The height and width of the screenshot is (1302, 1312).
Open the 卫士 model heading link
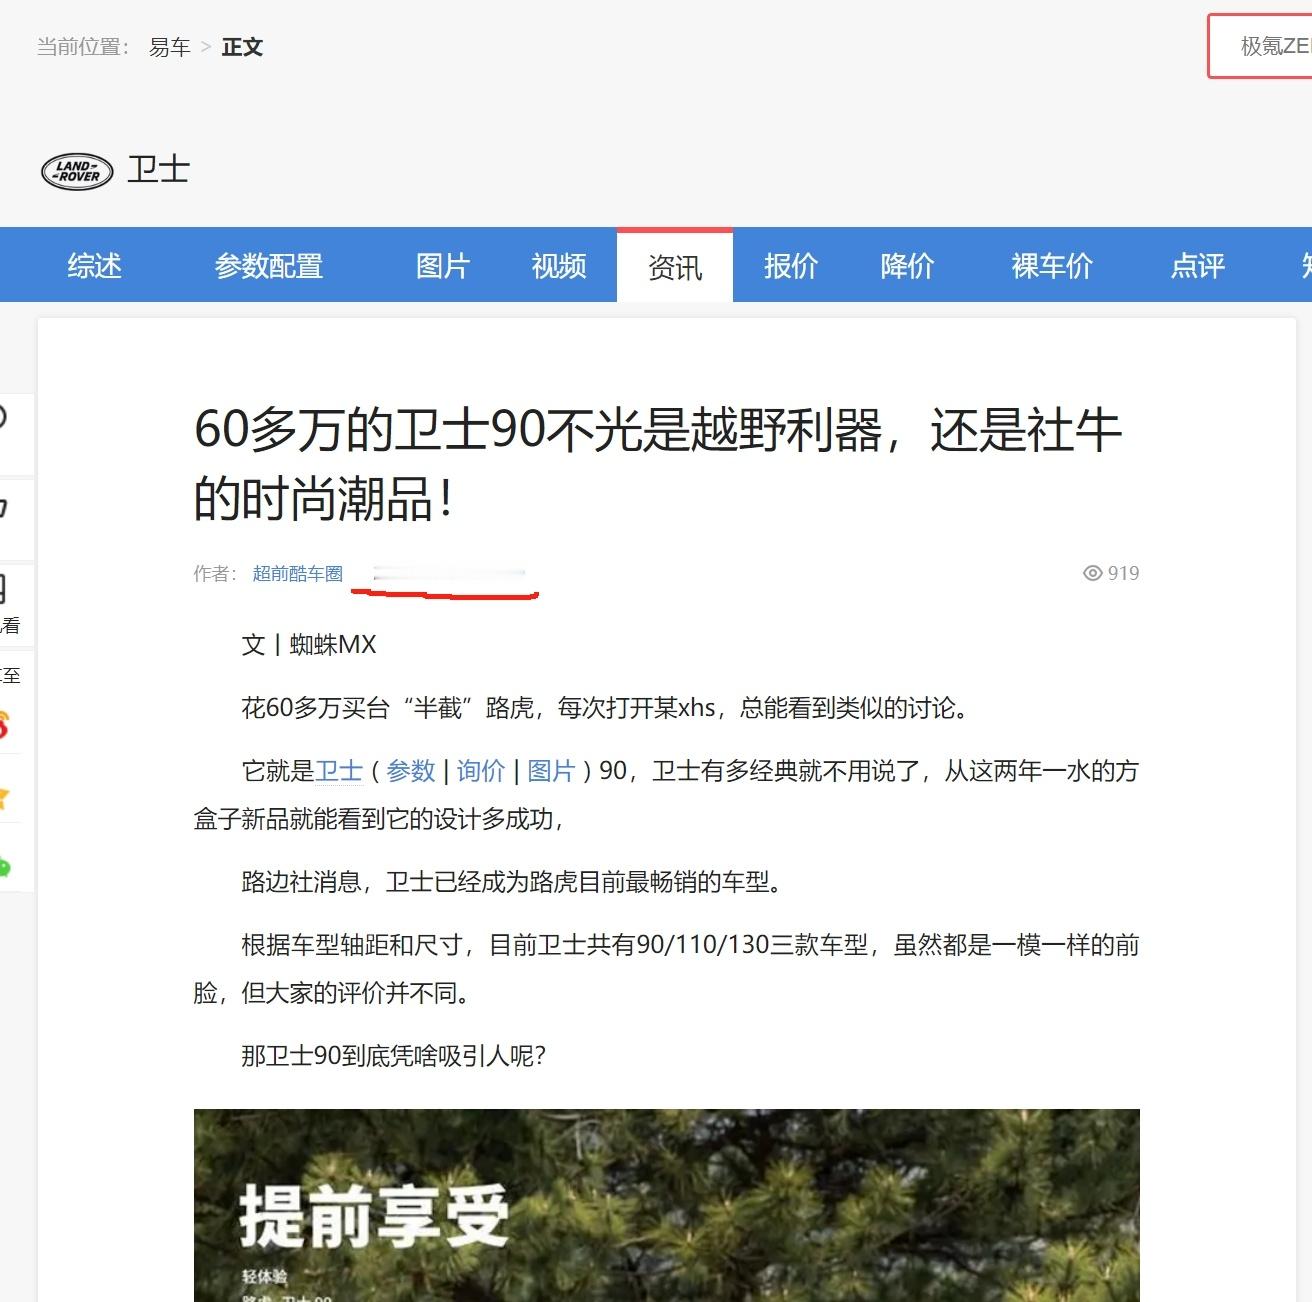(x=158, y=170)
